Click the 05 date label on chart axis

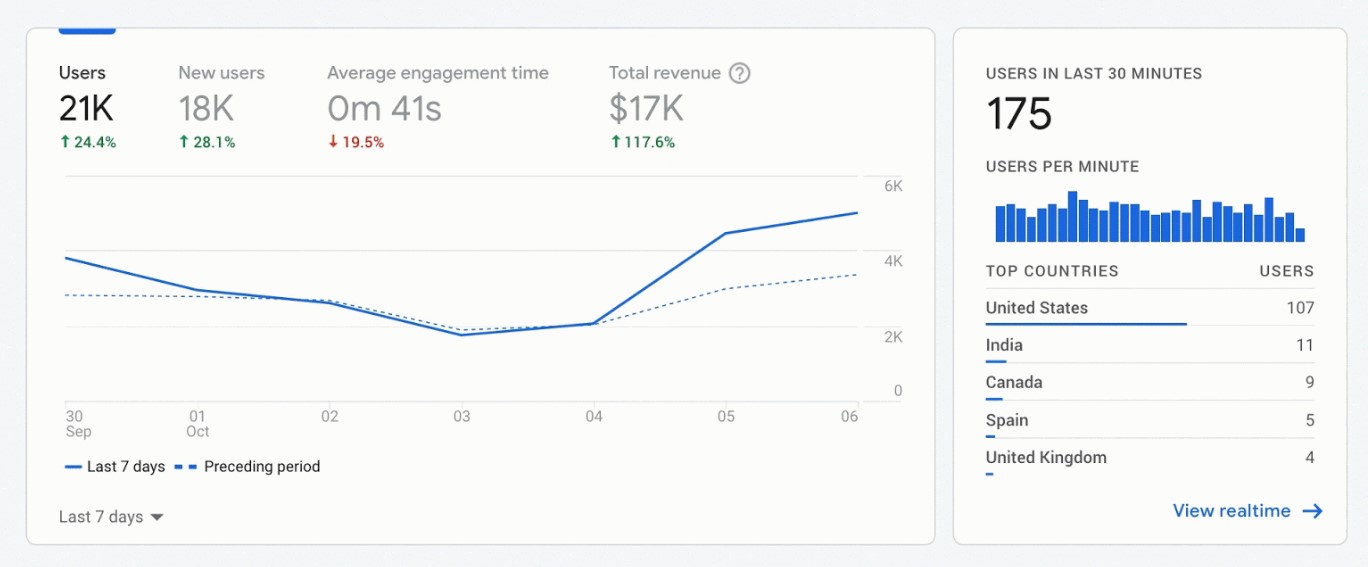click(x=726, y=416)
